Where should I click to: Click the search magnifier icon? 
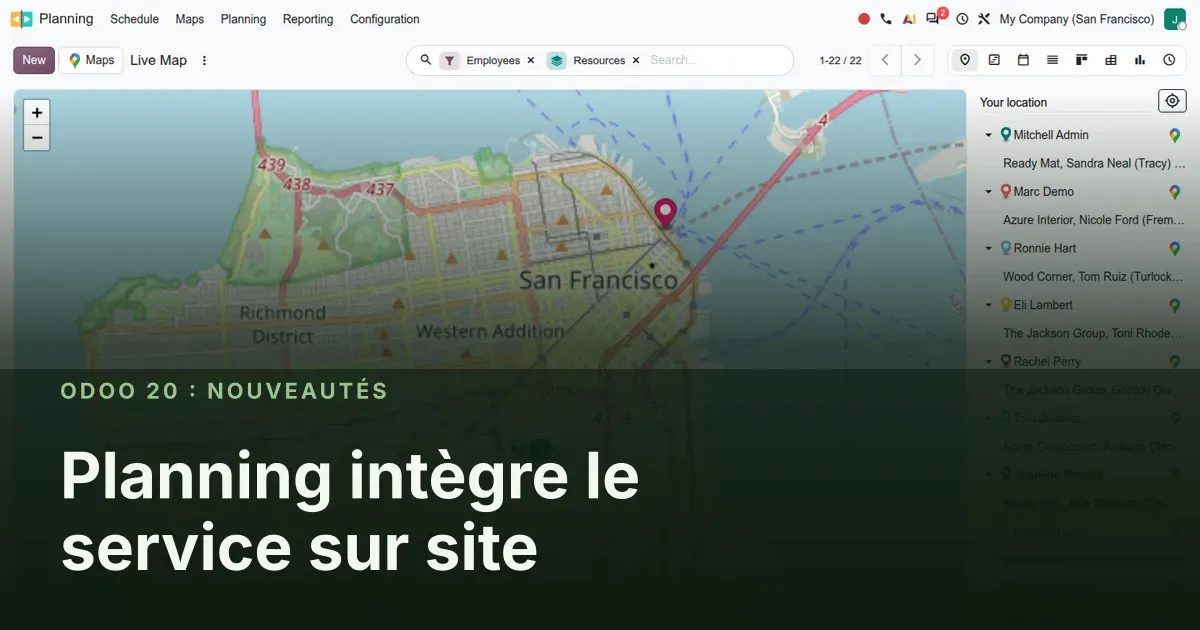(x=426, y=60)
